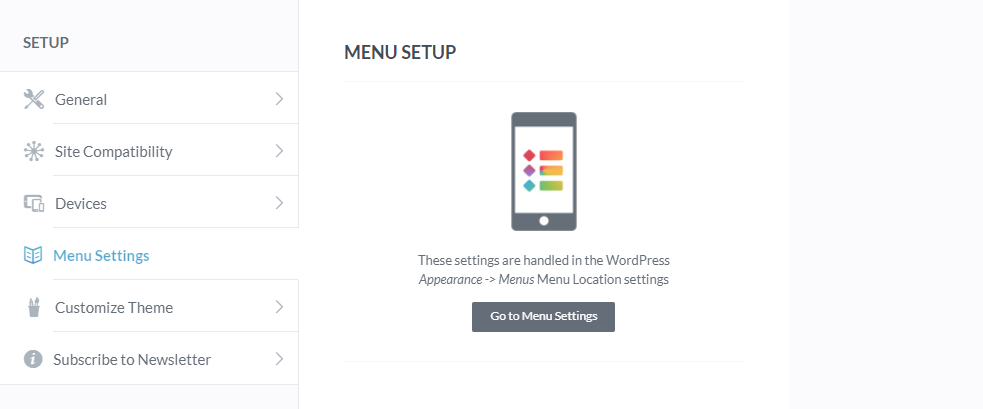Image resolution: width=983 pixels, height=409 pixels.
Task: Expand General using its chevron arrow
Action: click(280, 99)
